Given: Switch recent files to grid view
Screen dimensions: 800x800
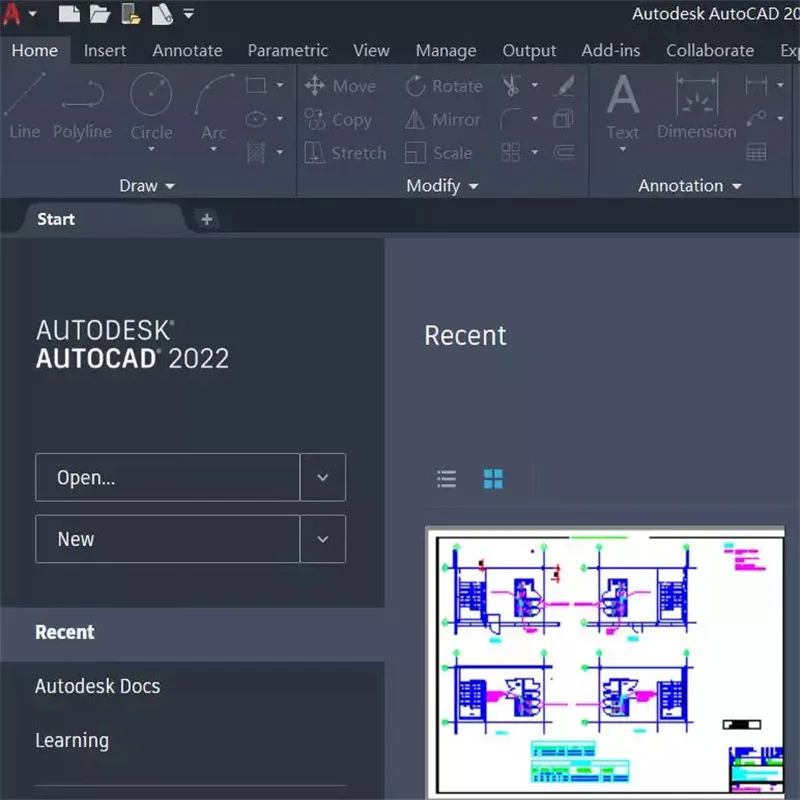Looking at the screenshot, I should point(493,478).
